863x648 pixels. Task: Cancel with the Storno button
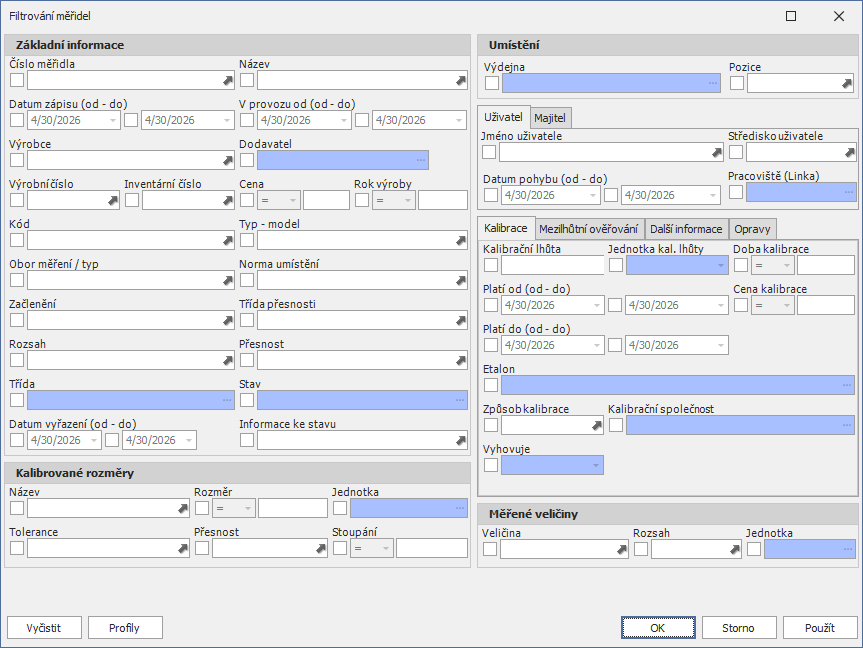click(x=739, y=628)
